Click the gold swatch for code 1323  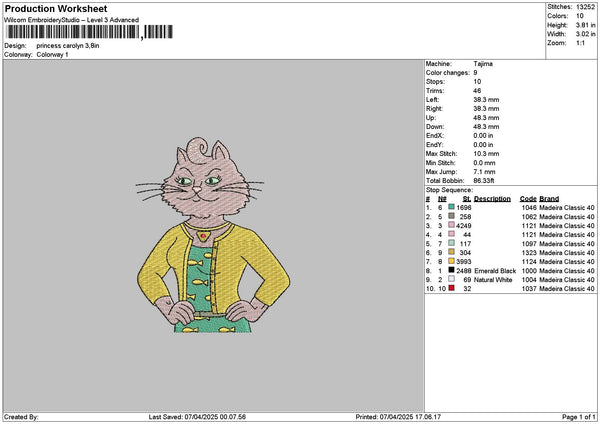[x=451, y=252]
